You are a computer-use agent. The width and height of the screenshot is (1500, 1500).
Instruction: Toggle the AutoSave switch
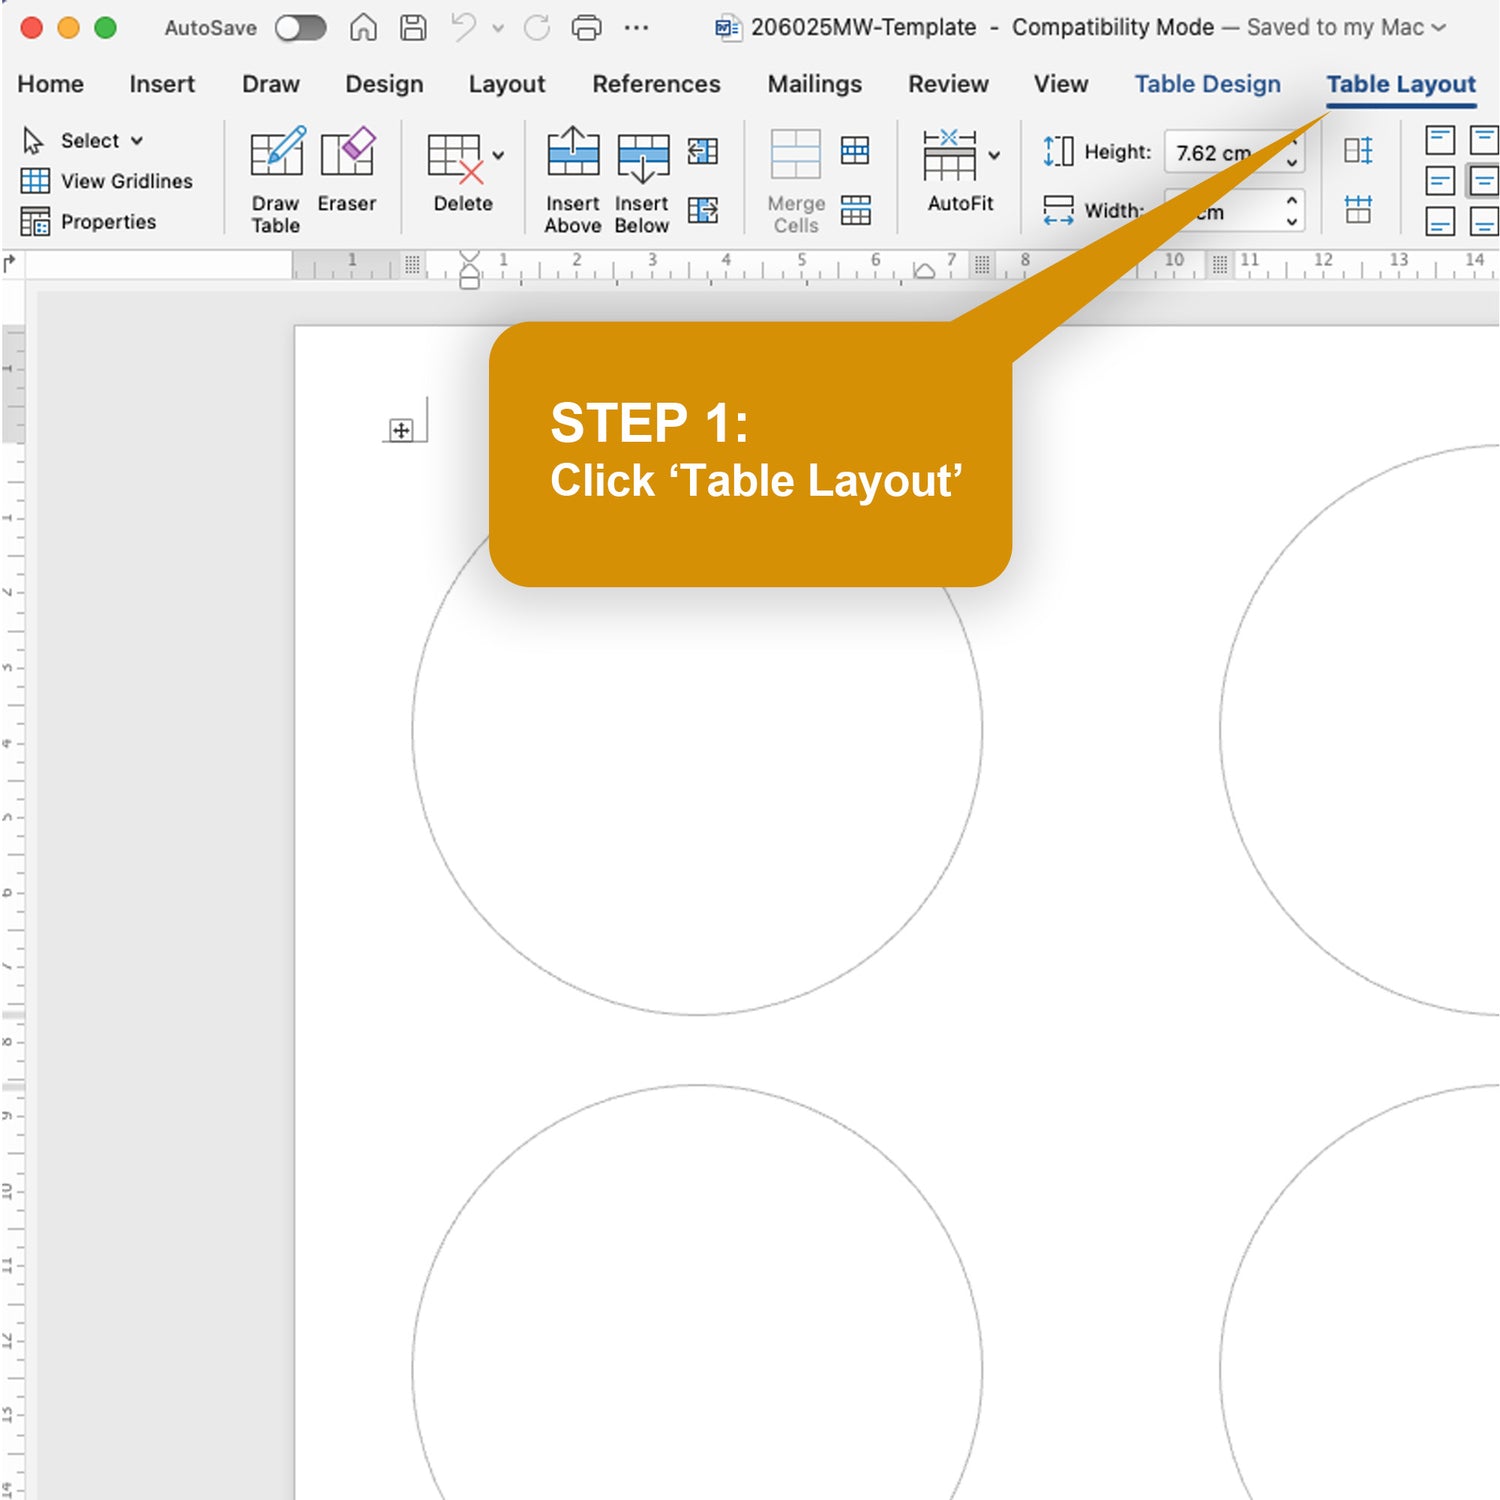click(301, 28)
